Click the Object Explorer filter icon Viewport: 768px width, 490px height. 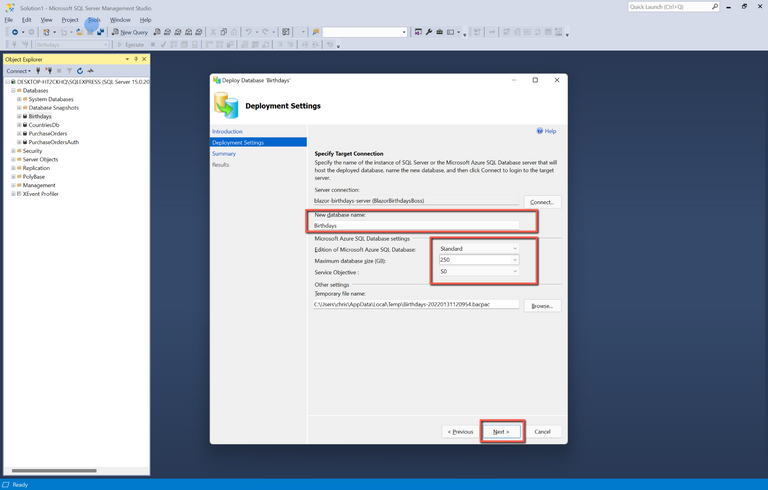[x=68, y=71]
